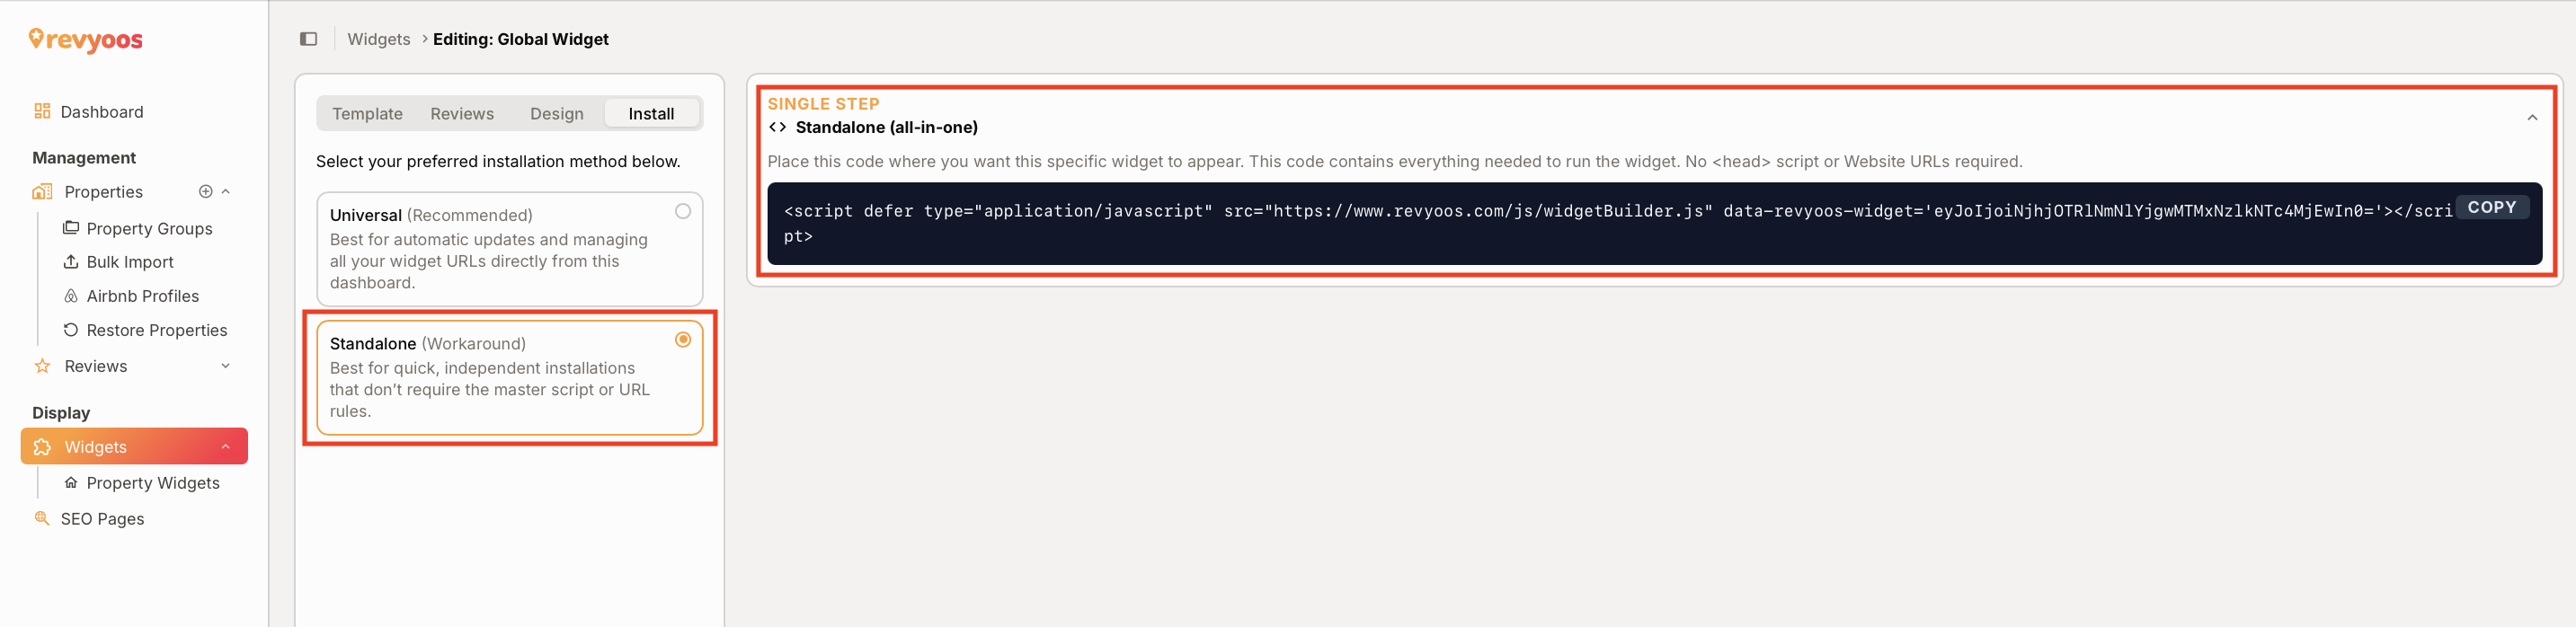Copy the standalone script code

point(2491,207)
